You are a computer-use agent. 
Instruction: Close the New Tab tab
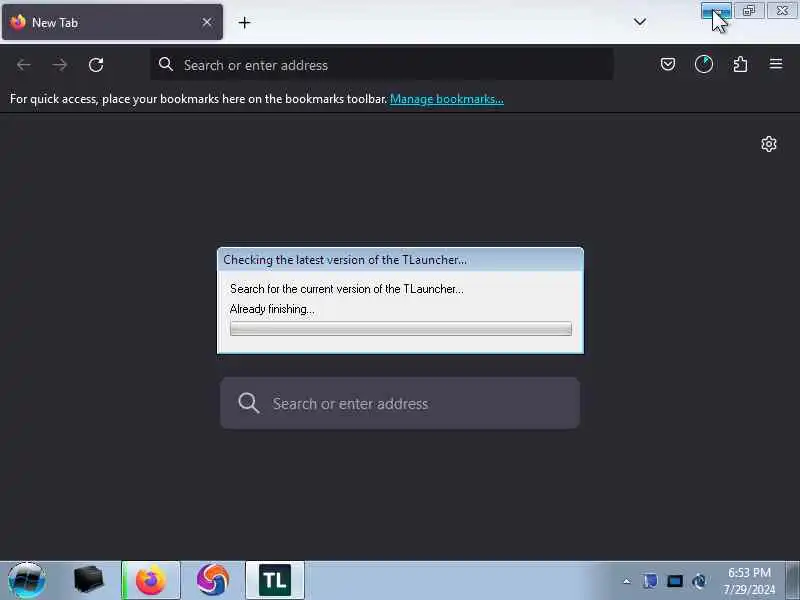pyautogui.click(x=207, y=22)
